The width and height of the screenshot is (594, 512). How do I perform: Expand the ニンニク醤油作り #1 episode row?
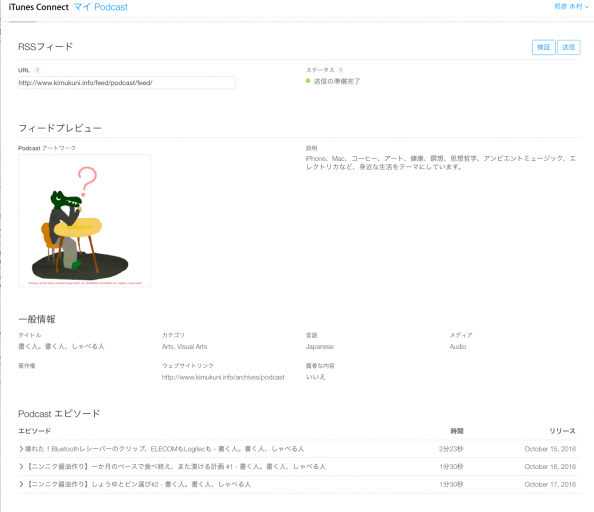299,467
